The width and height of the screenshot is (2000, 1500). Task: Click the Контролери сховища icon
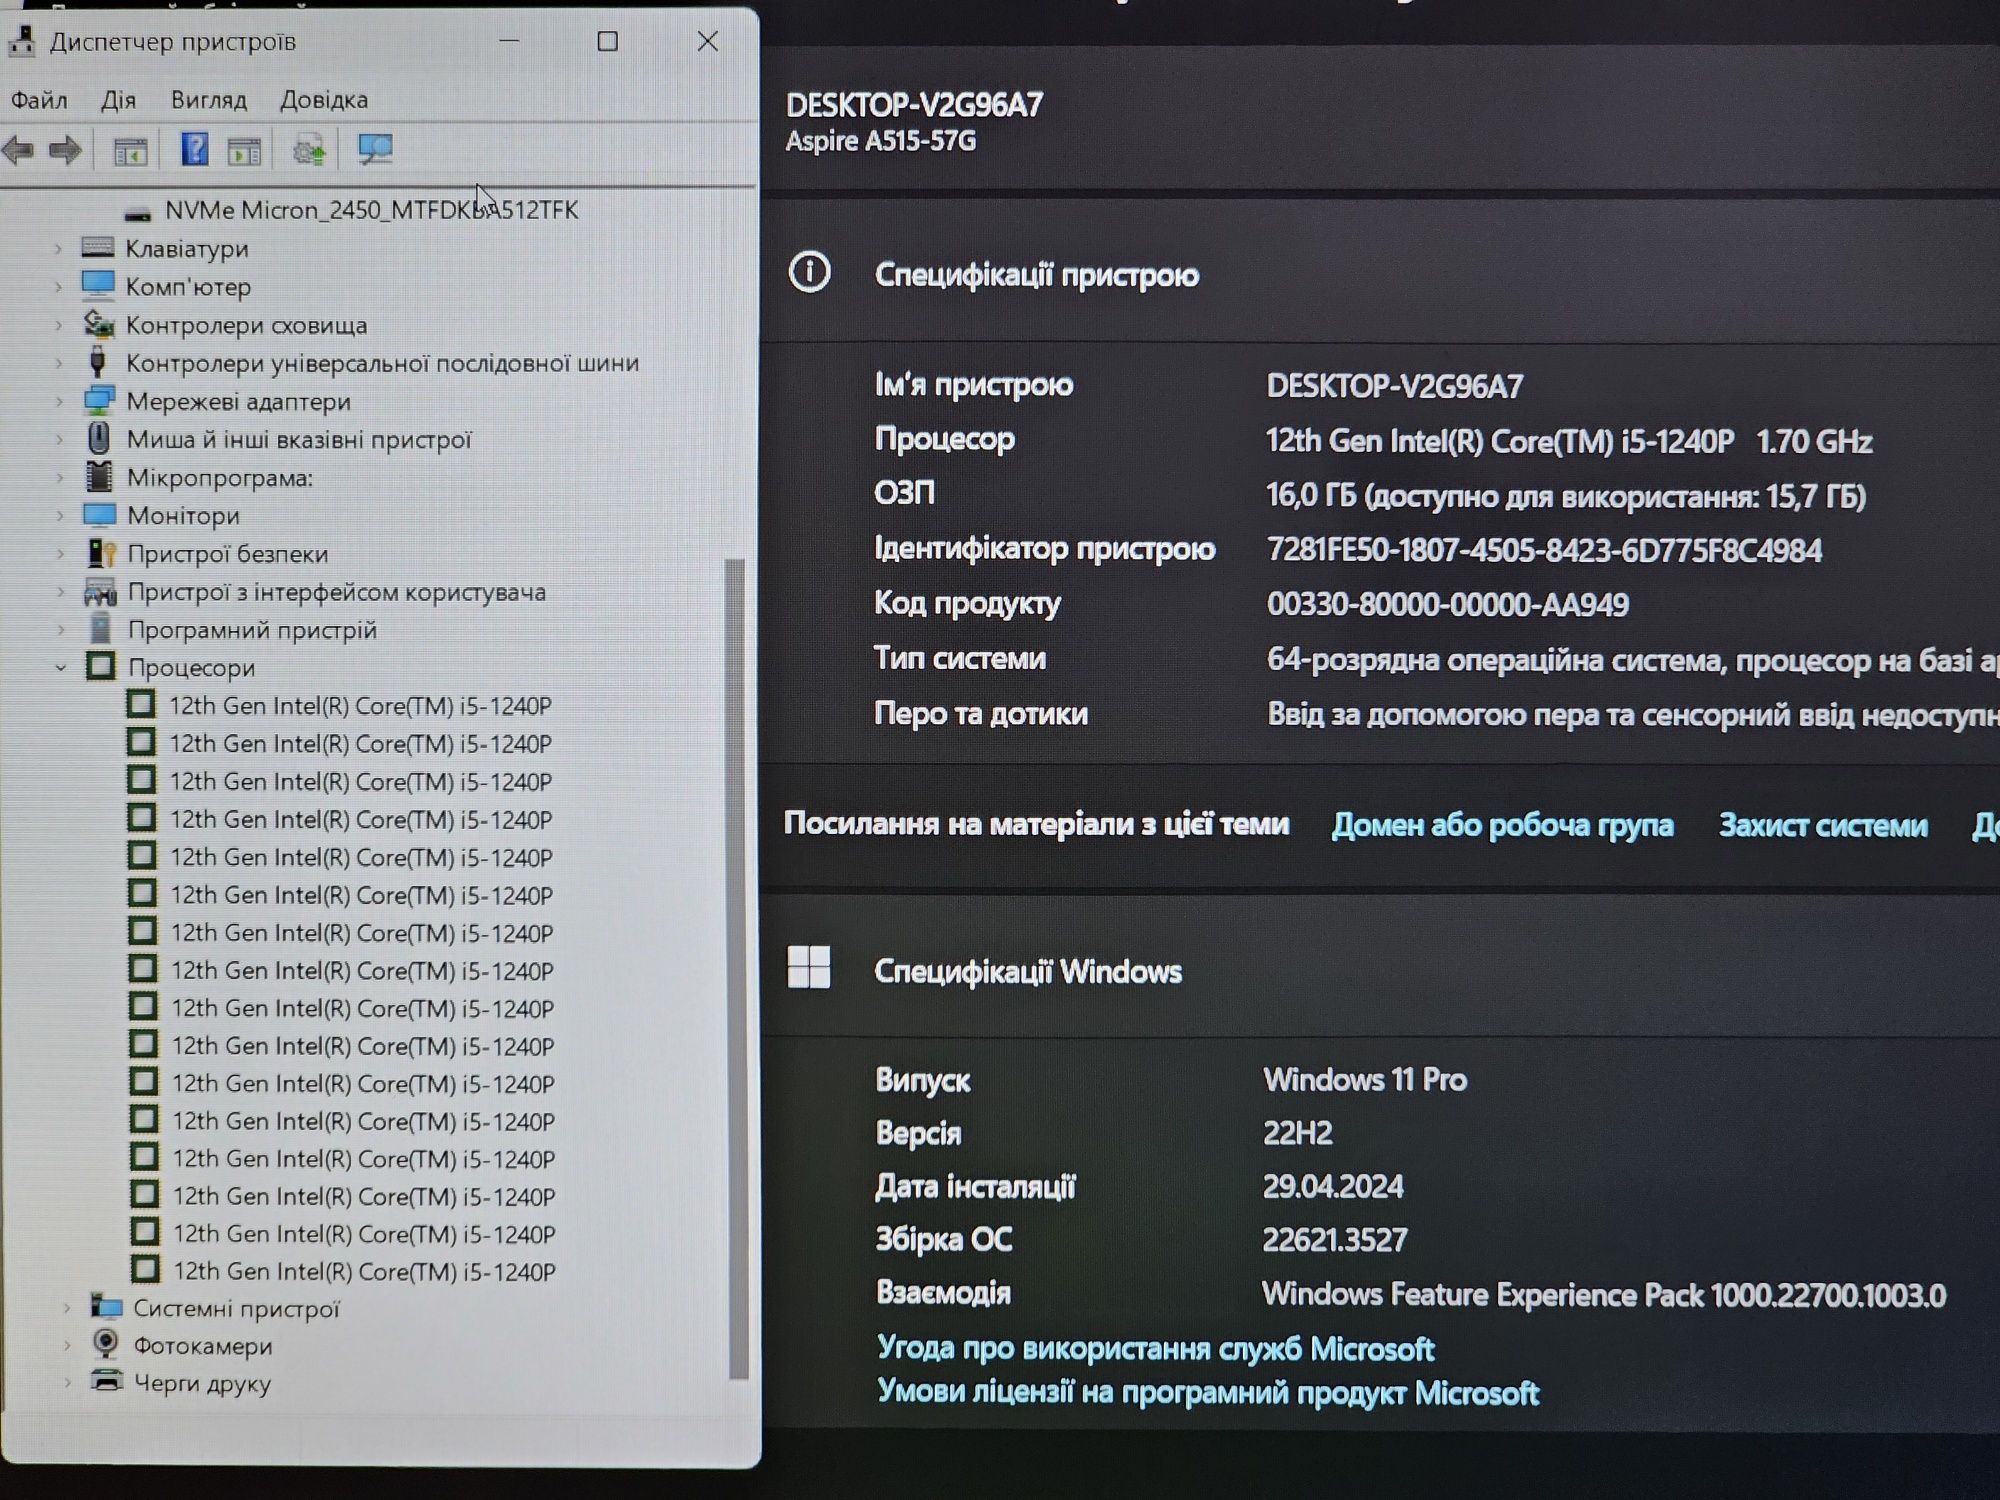(98, 324)
